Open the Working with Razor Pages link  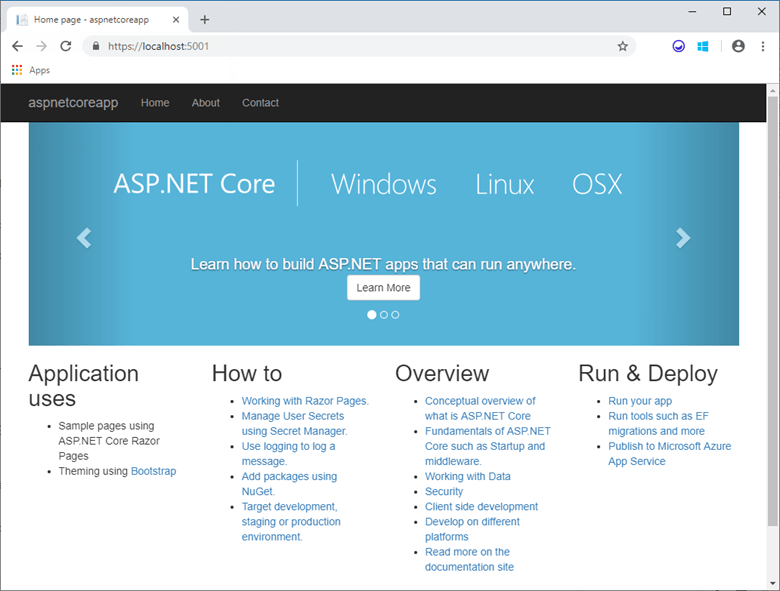pos(305,401)
